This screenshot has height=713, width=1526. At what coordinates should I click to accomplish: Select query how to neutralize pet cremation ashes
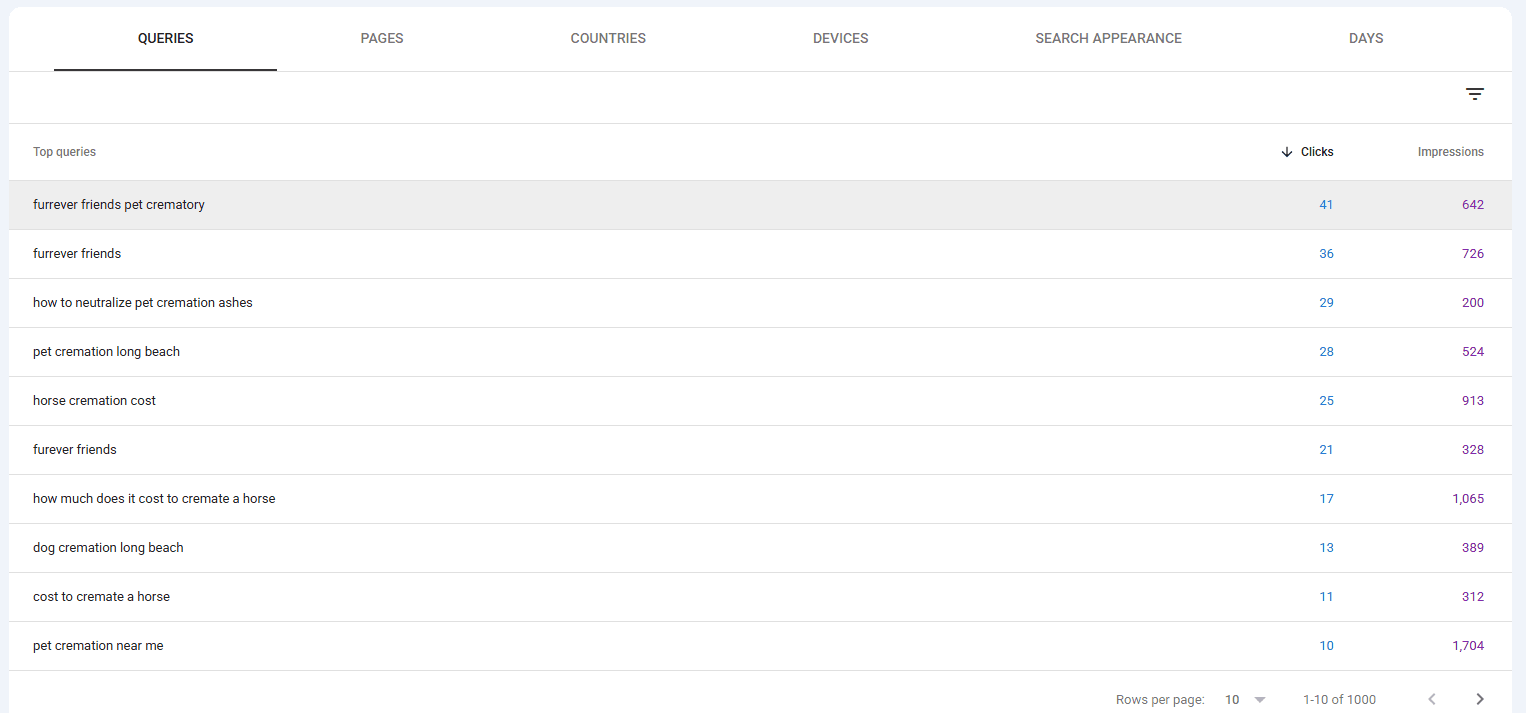coord(143,303)
